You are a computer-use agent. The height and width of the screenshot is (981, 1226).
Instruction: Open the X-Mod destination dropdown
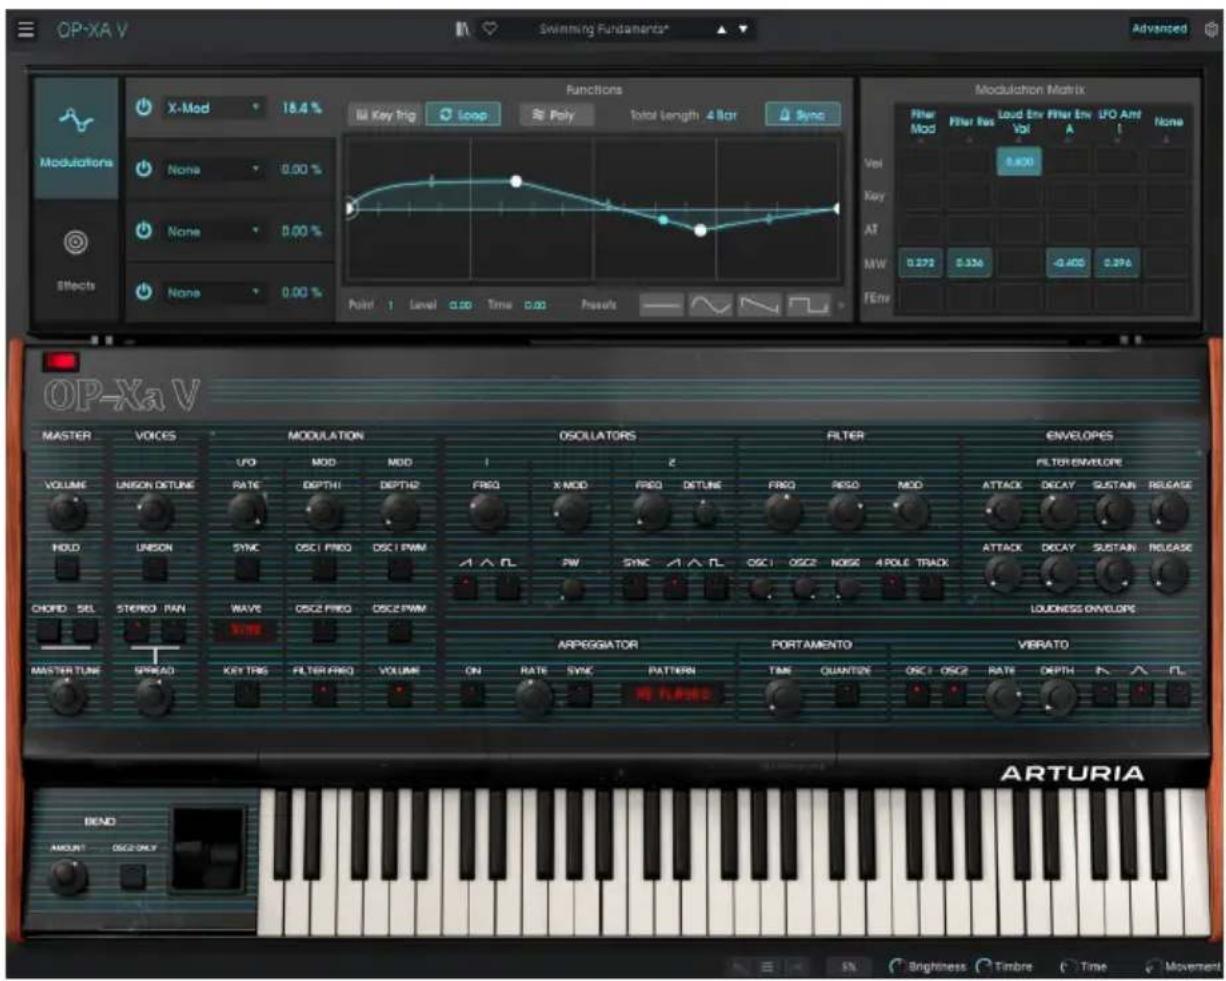click(x=213, y=108)
